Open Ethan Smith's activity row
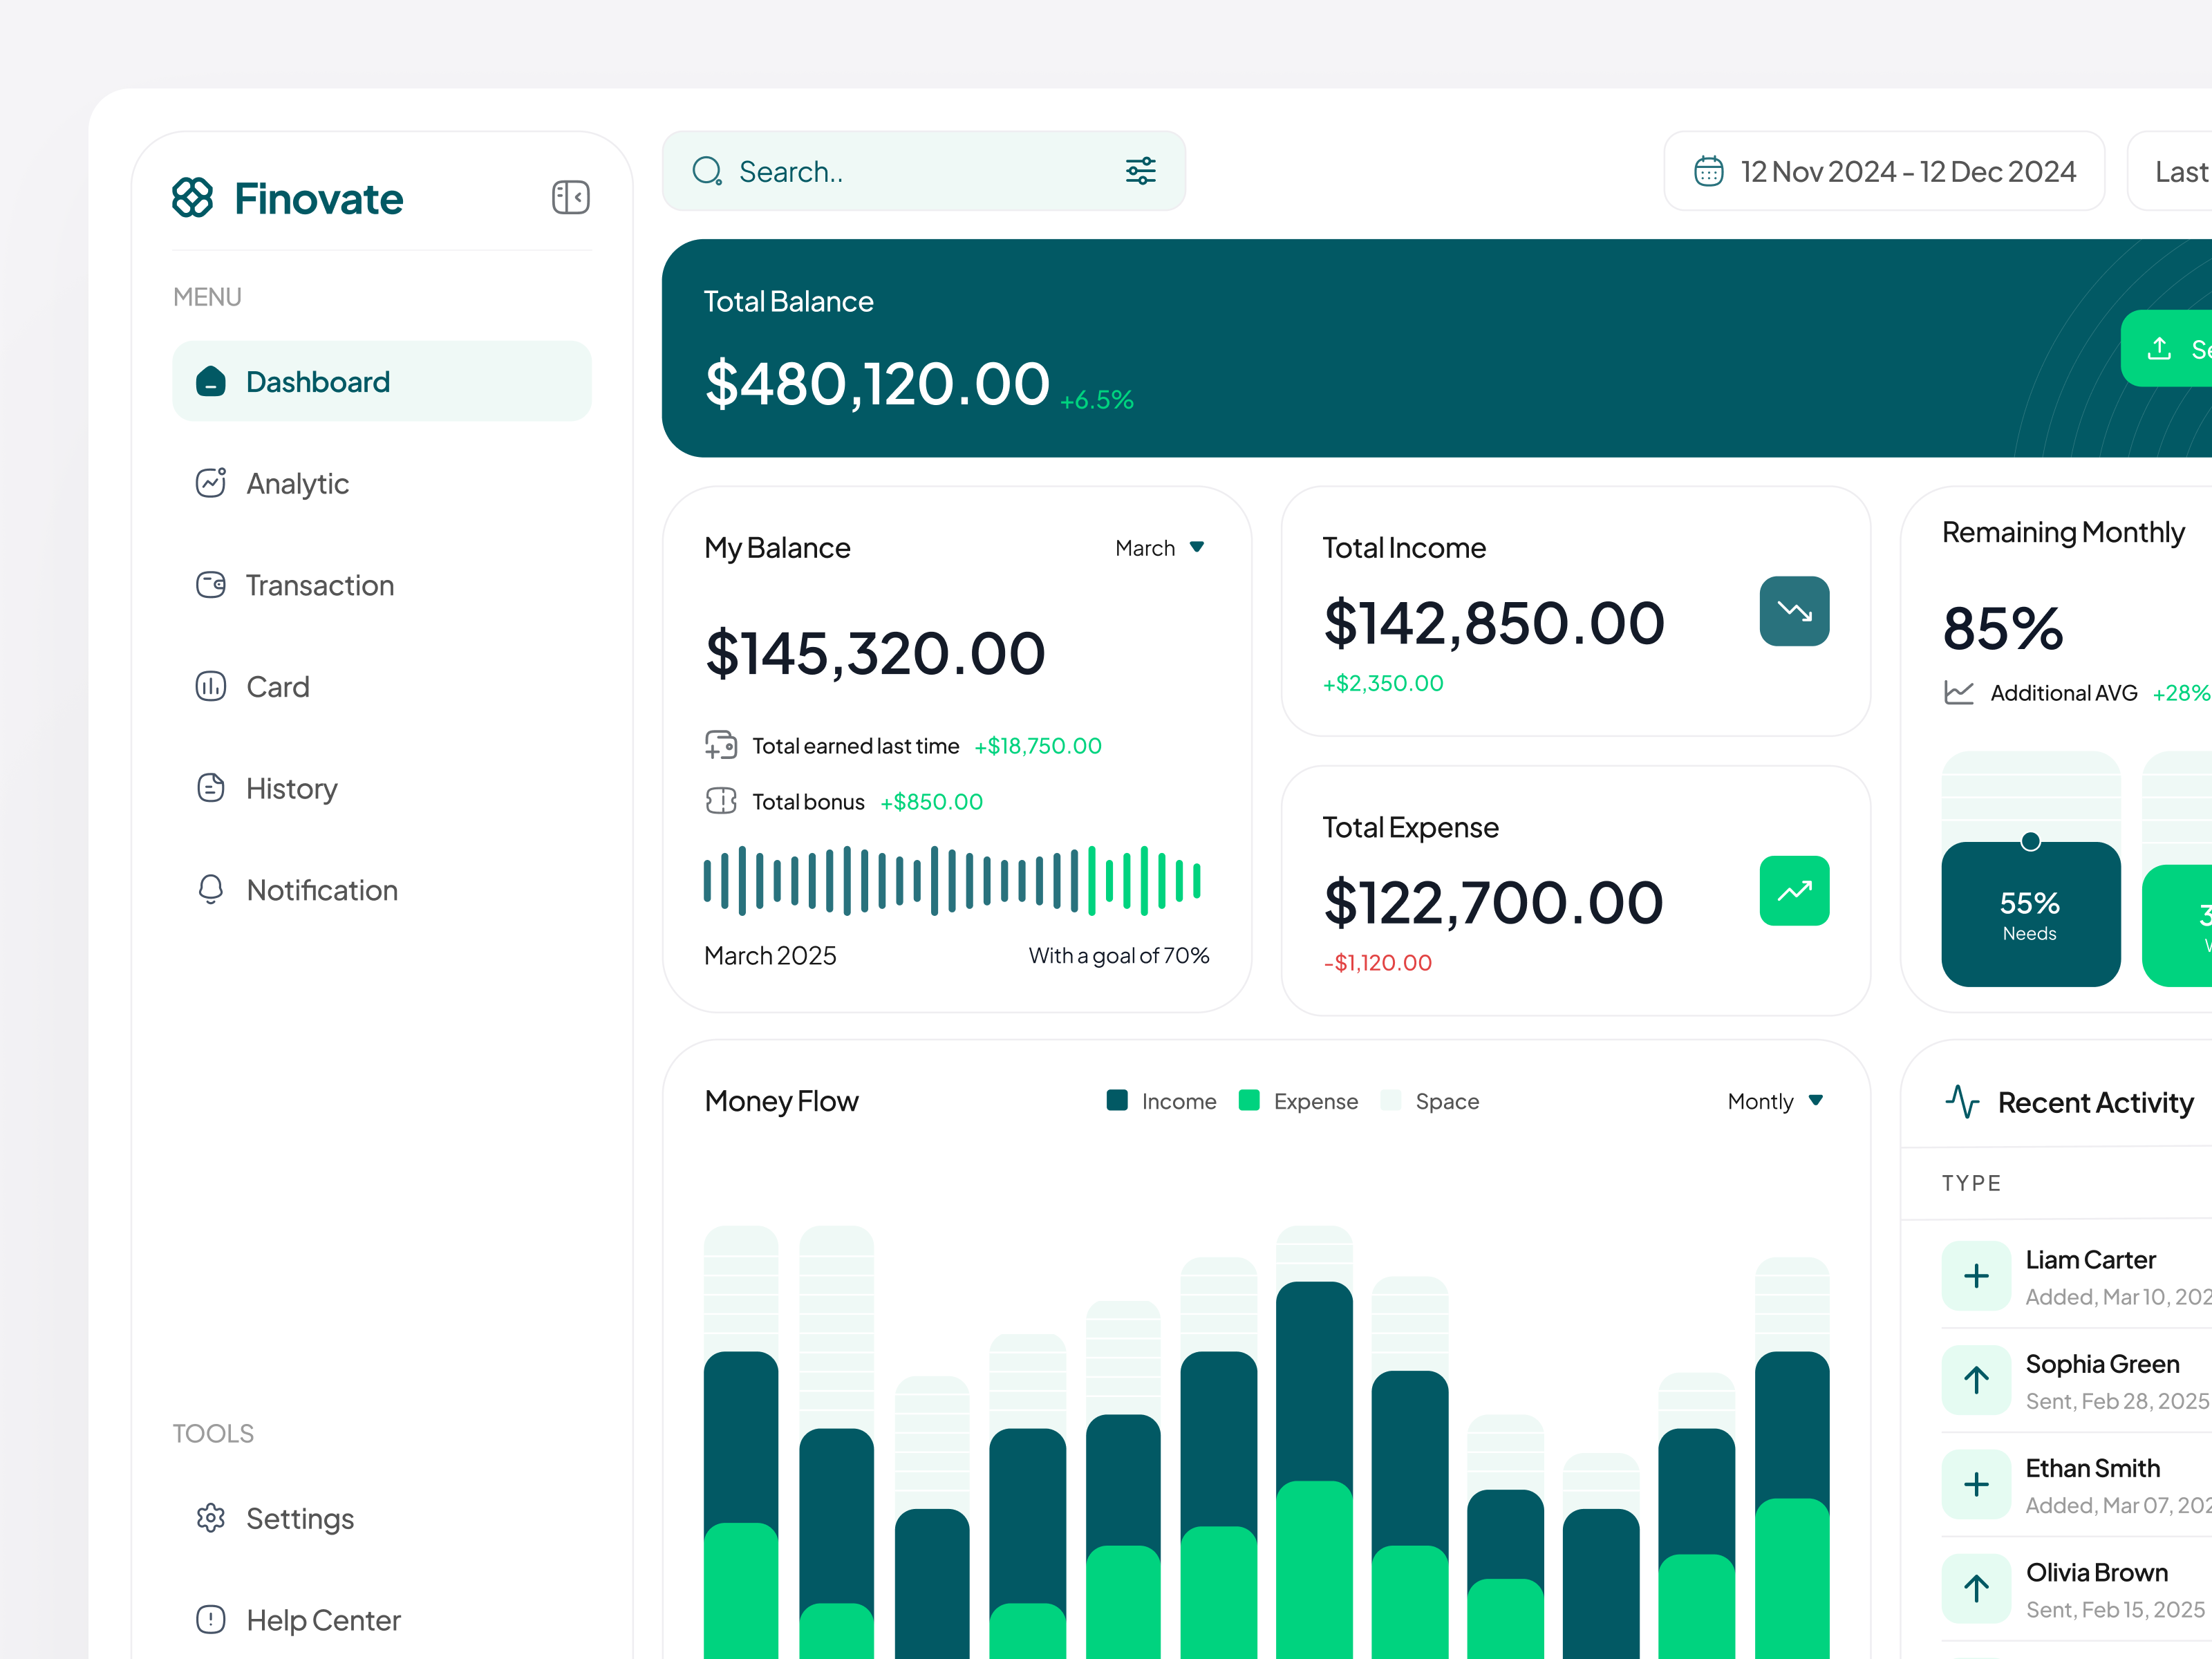This screenshot has height=1659, width=2212. (2077, 1485)
